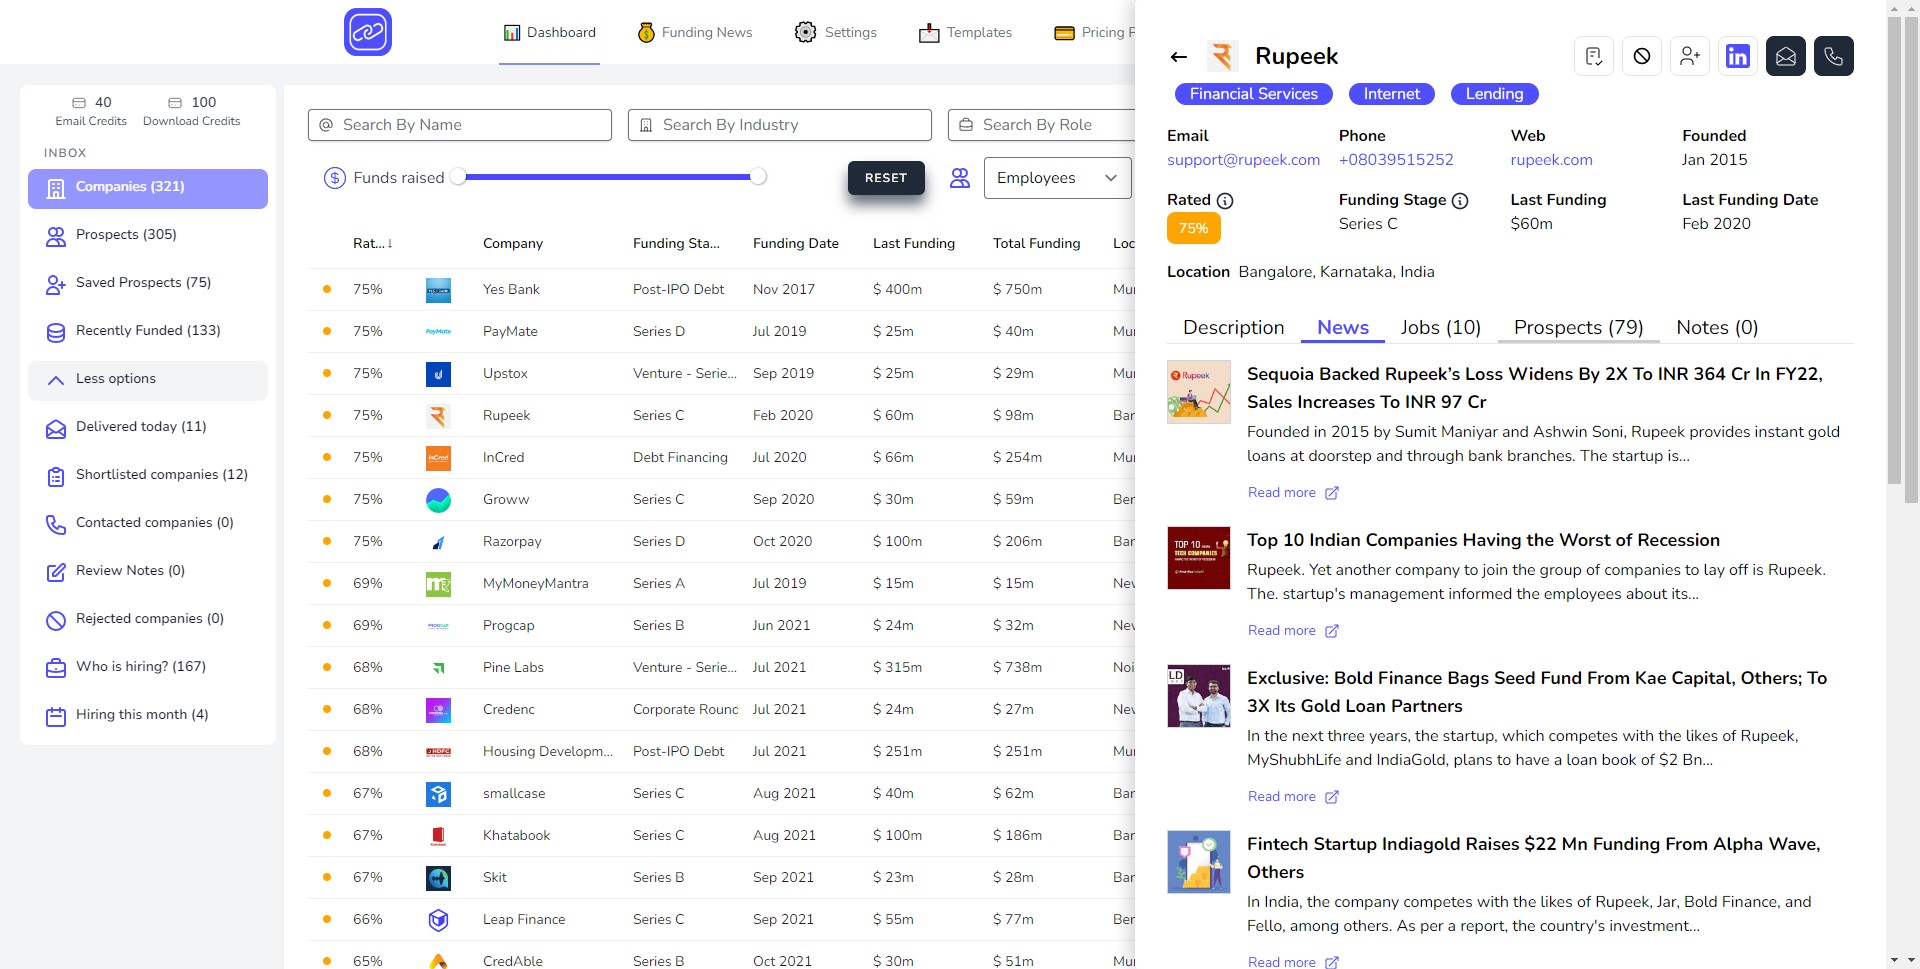Switch to the Description tab
This screenshot has width=1920, height=969.
[x=1233, y=327]
